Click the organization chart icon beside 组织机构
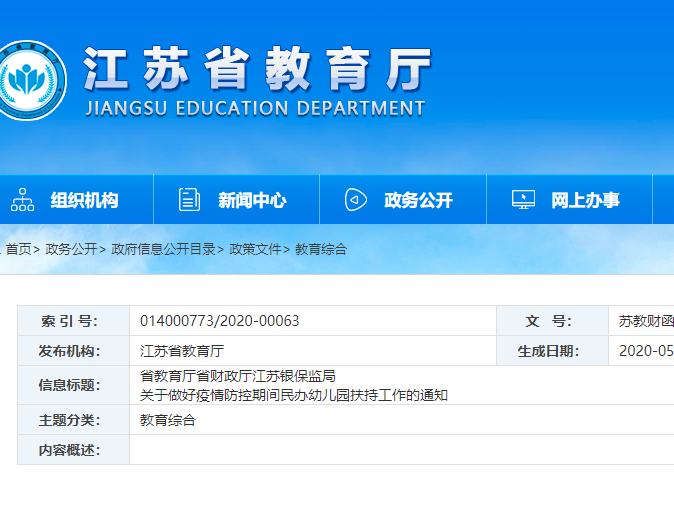This screenshot has height=505, width=674. [x=22, y=199]
